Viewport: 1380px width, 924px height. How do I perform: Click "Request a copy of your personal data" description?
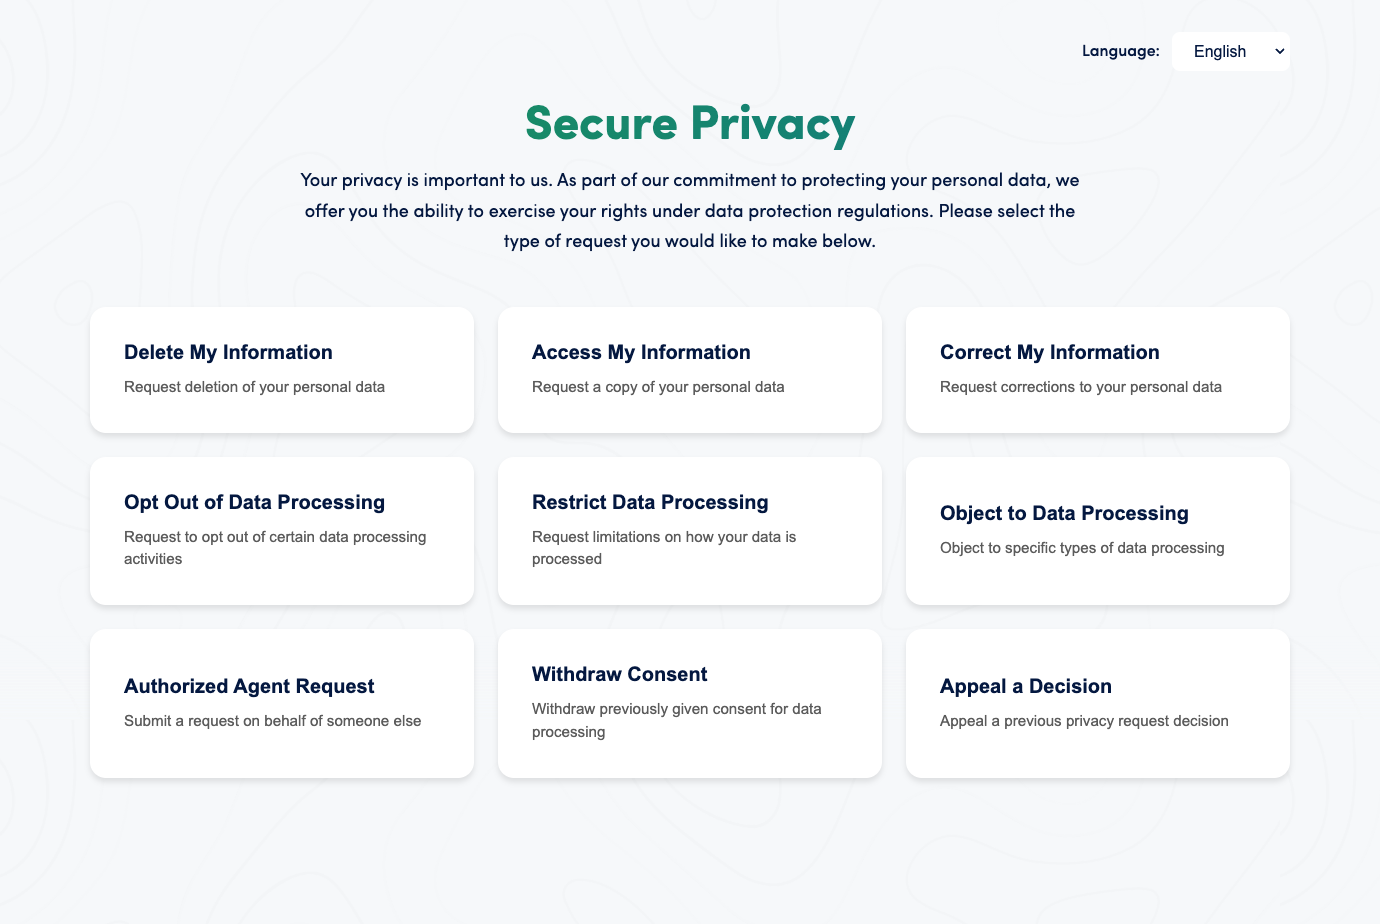[x=658, y=386]
